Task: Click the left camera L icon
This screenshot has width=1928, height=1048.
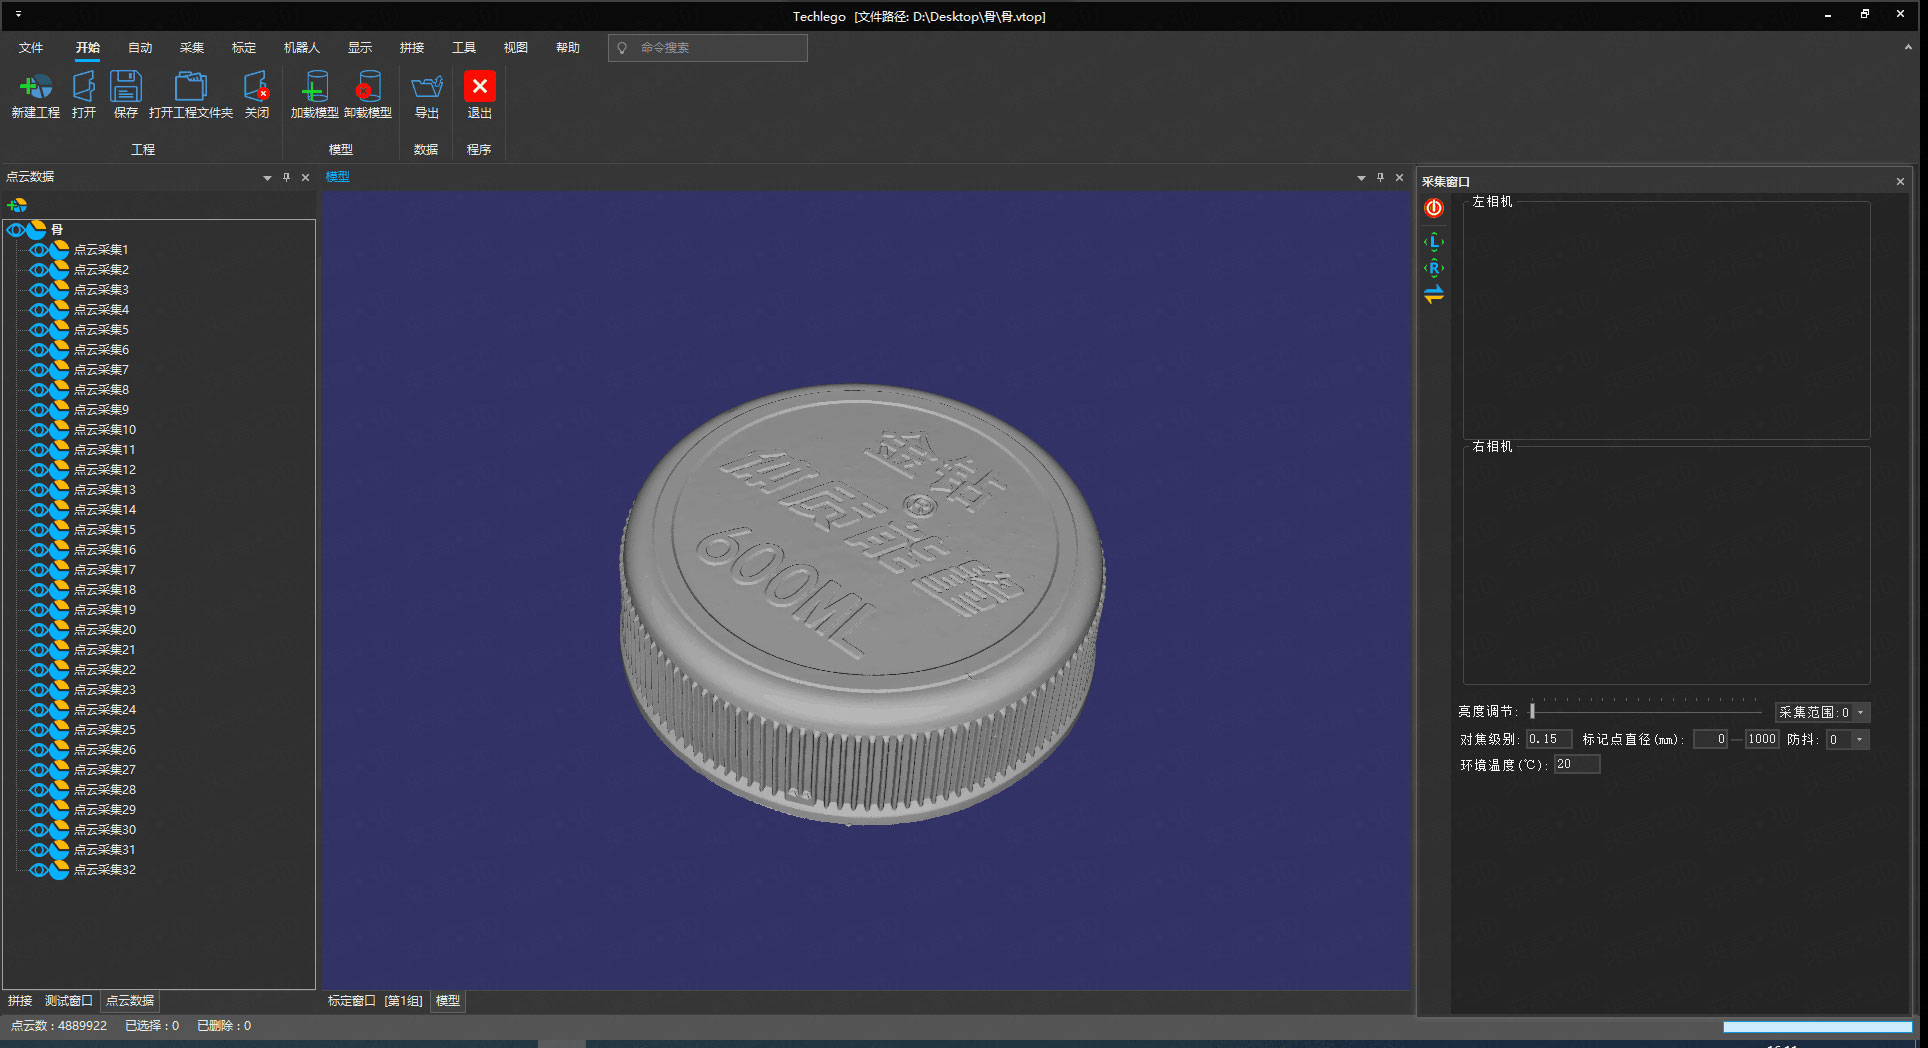Action: (1434, 242)
